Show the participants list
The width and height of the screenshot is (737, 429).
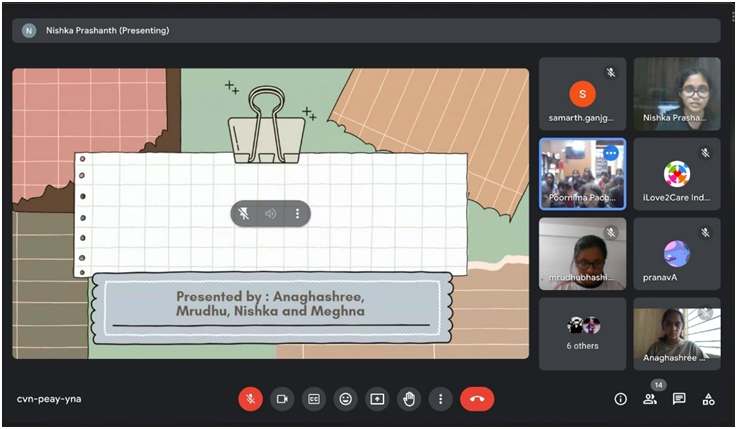pos(650,399)
